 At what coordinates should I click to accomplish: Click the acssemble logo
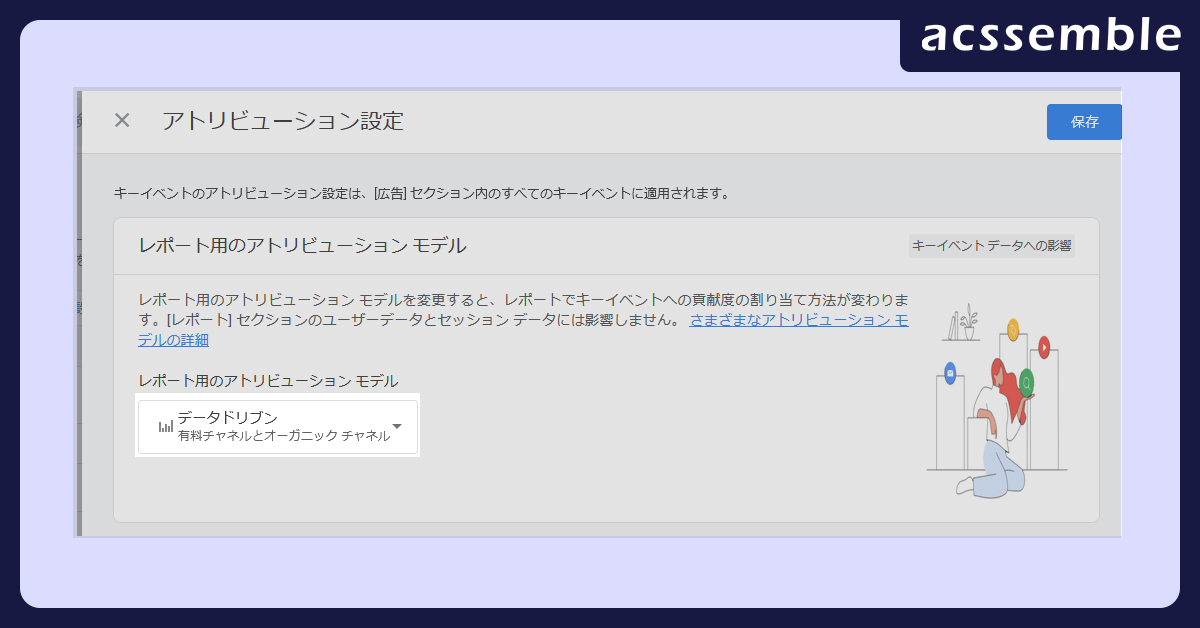click(x=1049, y=35)
